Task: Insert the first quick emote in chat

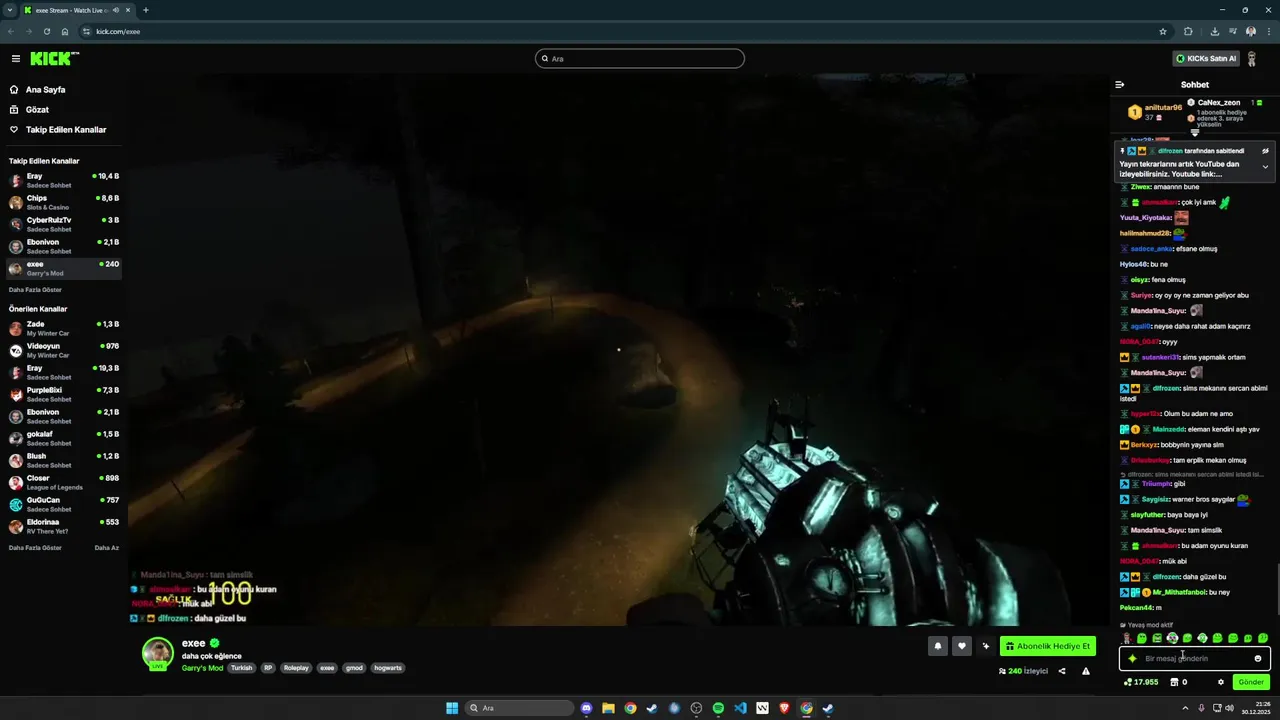Action: click(x=1127, y=638)
